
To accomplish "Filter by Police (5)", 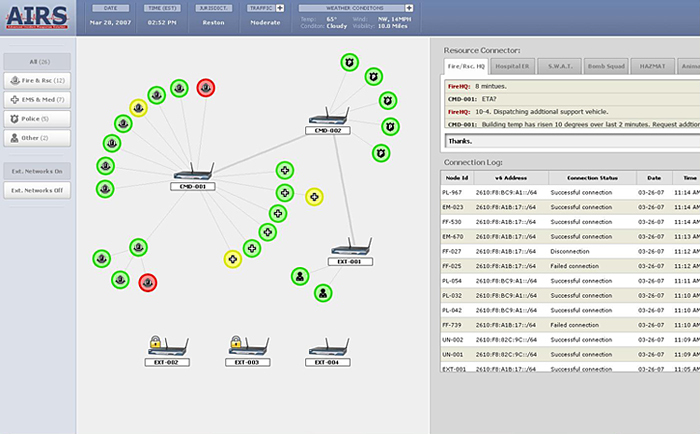I will click(x=37, y=119).
